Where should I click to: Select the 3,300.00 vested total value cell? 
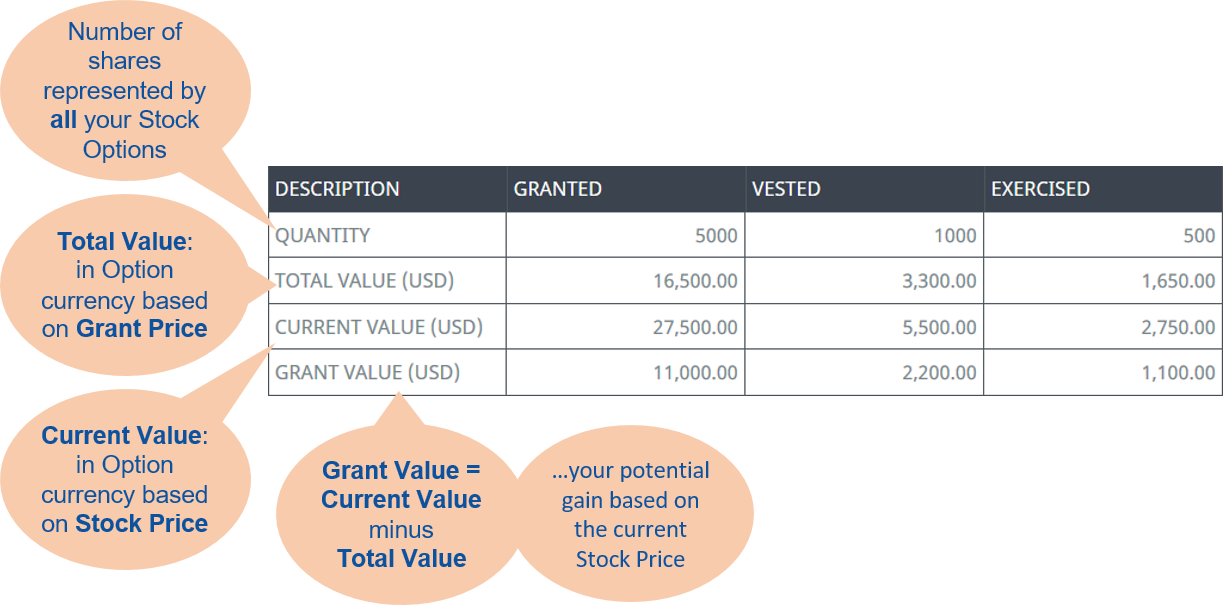(939, 281)
